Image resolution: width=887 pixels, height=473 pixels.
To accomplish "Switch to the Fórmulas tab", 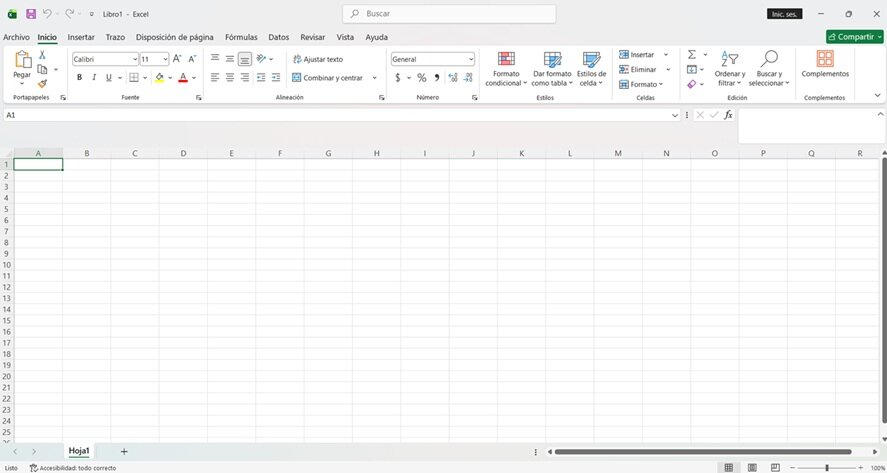I will point(241,37).
